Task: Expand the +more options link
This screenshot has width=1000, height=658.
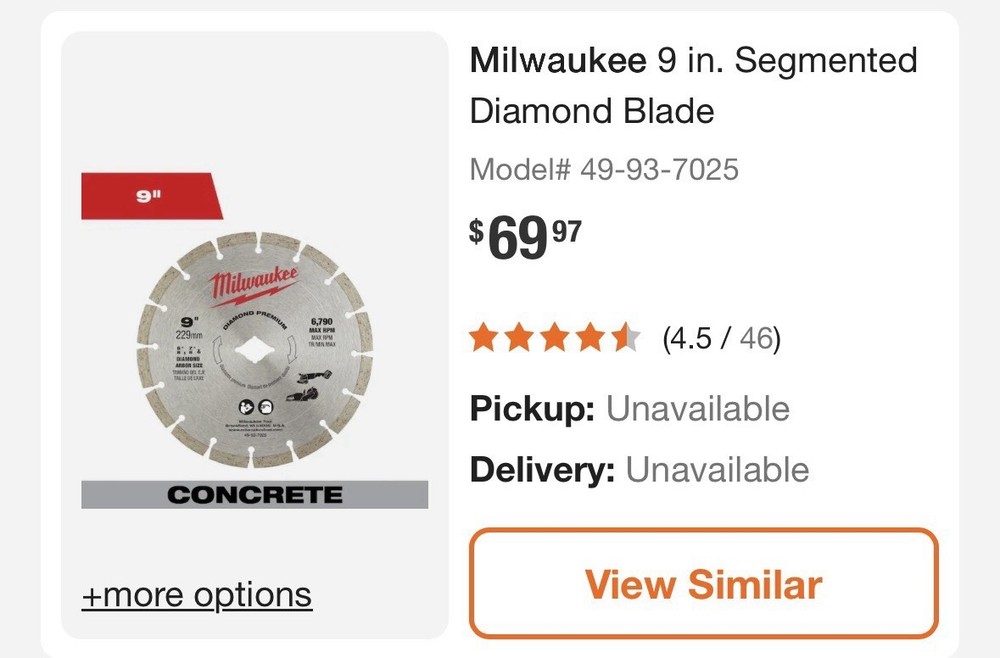Action: (x=196, y=594)
